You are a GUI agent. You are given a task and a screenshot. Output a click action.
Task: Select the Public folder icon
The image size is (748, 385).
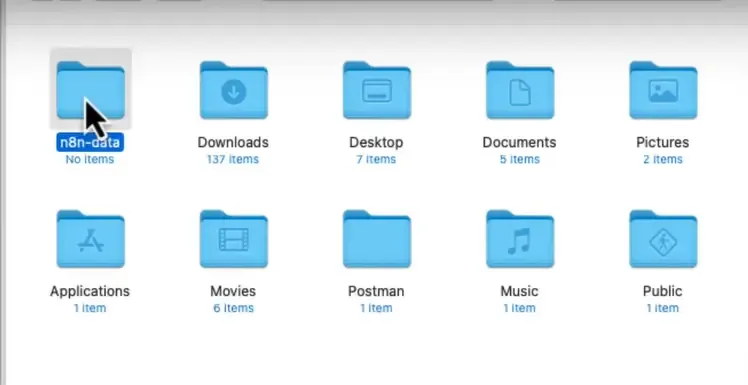(663, 239)
